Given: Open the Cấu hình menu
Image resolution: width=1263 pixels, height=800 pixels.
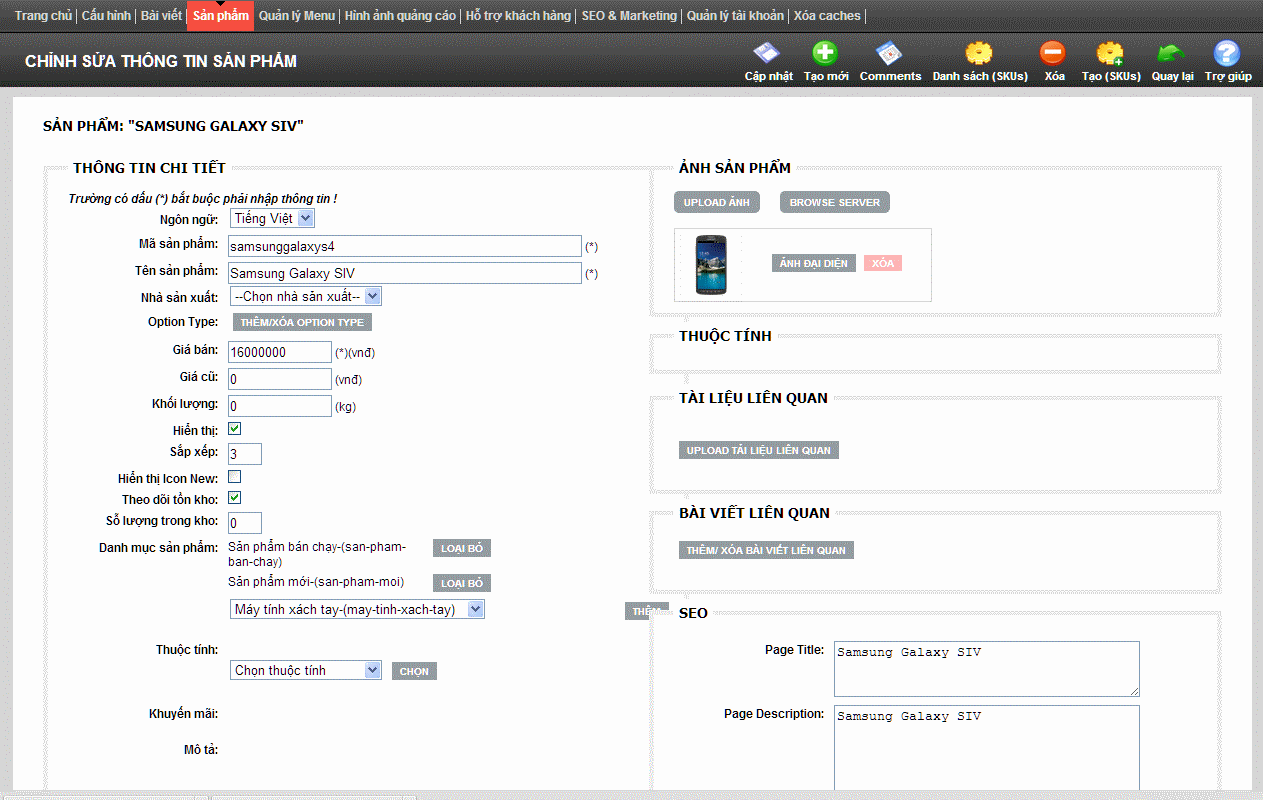Looking at the screenshot, I should click(x=107, y=16).
